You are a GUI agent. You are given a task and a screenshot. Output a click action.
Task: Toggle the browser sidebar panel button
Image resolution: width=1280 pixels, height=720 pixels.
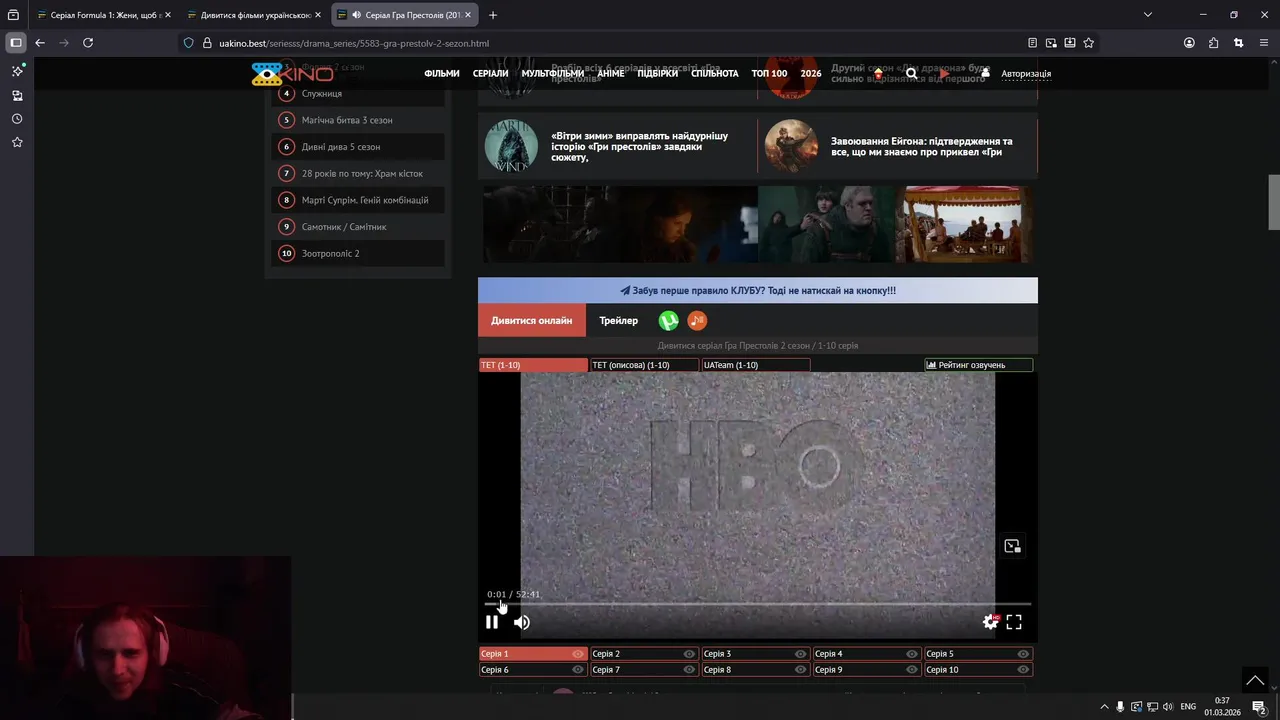[x=15, y=43]
